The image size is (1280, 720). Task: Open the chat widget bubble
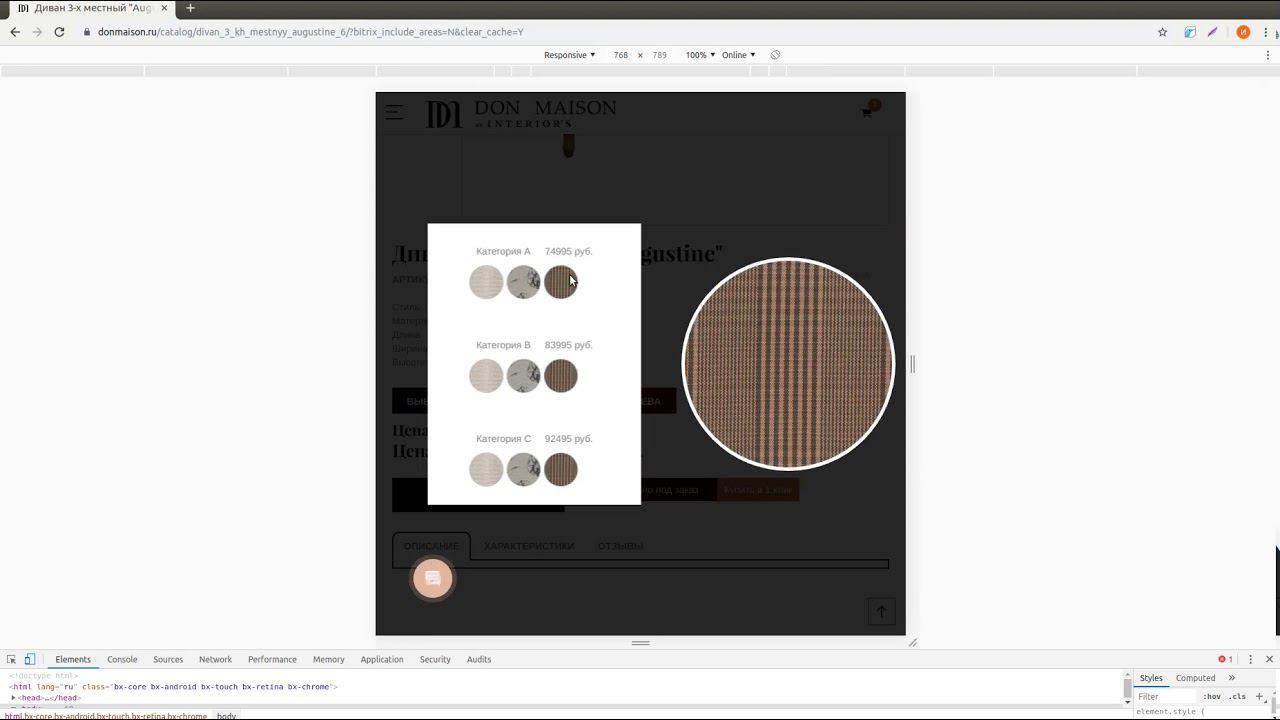point(433,579)
